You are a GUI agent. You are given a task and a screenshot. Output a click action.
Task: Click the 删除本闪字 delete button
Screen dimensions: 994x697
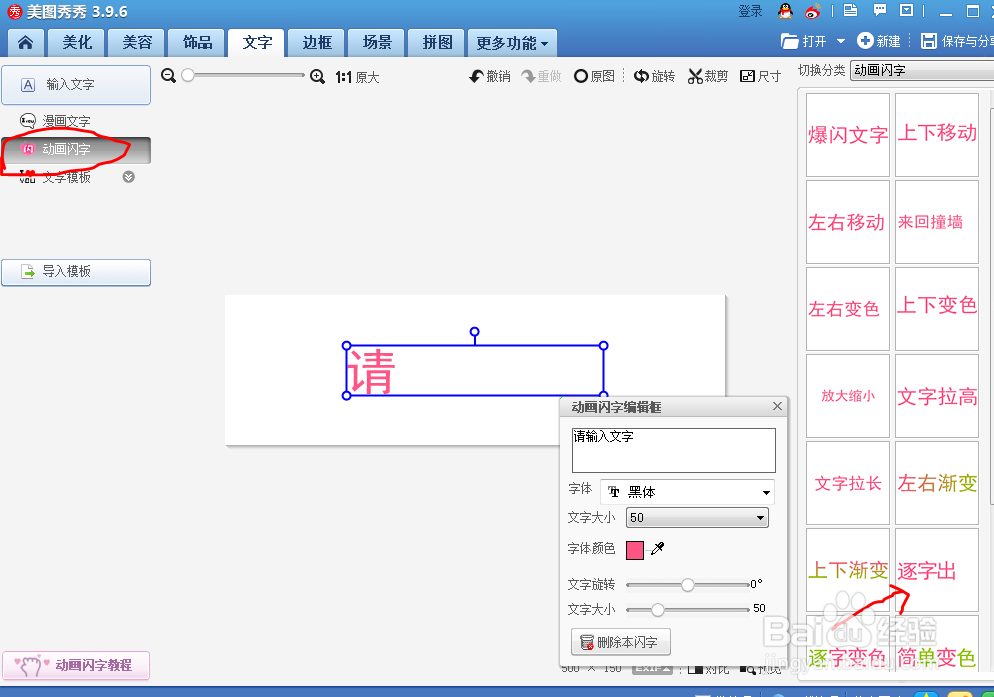click(621, 641)
